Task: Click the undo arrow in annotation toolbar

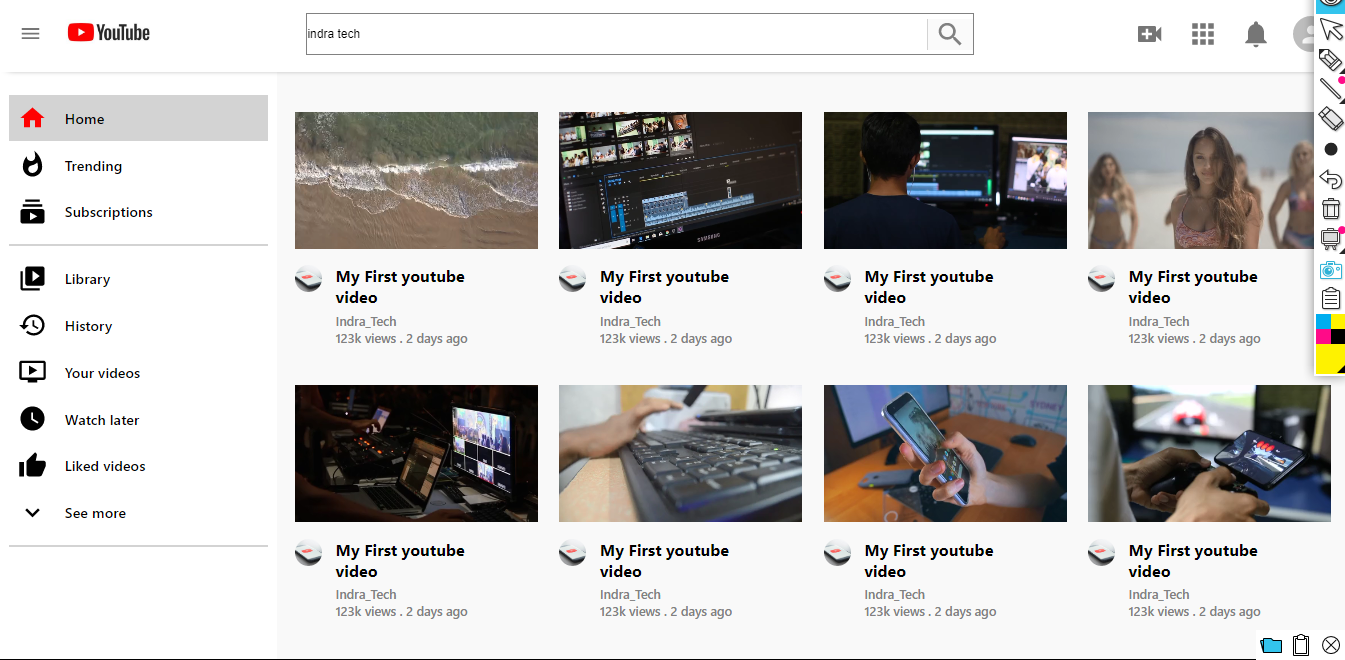Action: pos(1331,179)
